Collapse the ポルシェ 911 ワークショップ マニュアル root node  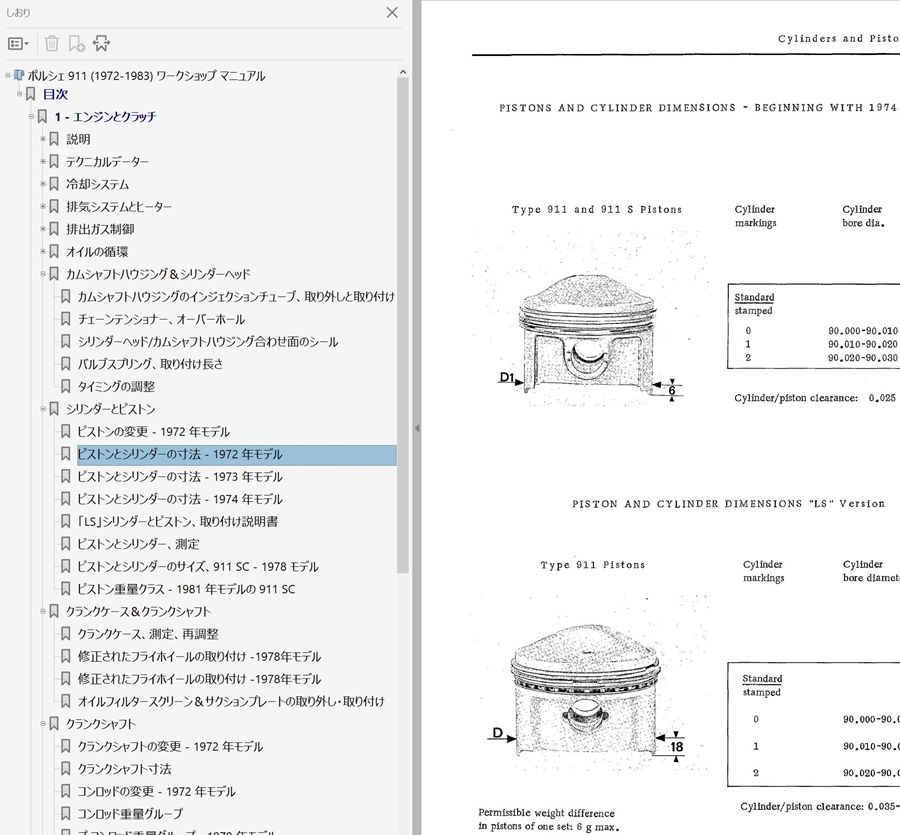pos(8,76)
